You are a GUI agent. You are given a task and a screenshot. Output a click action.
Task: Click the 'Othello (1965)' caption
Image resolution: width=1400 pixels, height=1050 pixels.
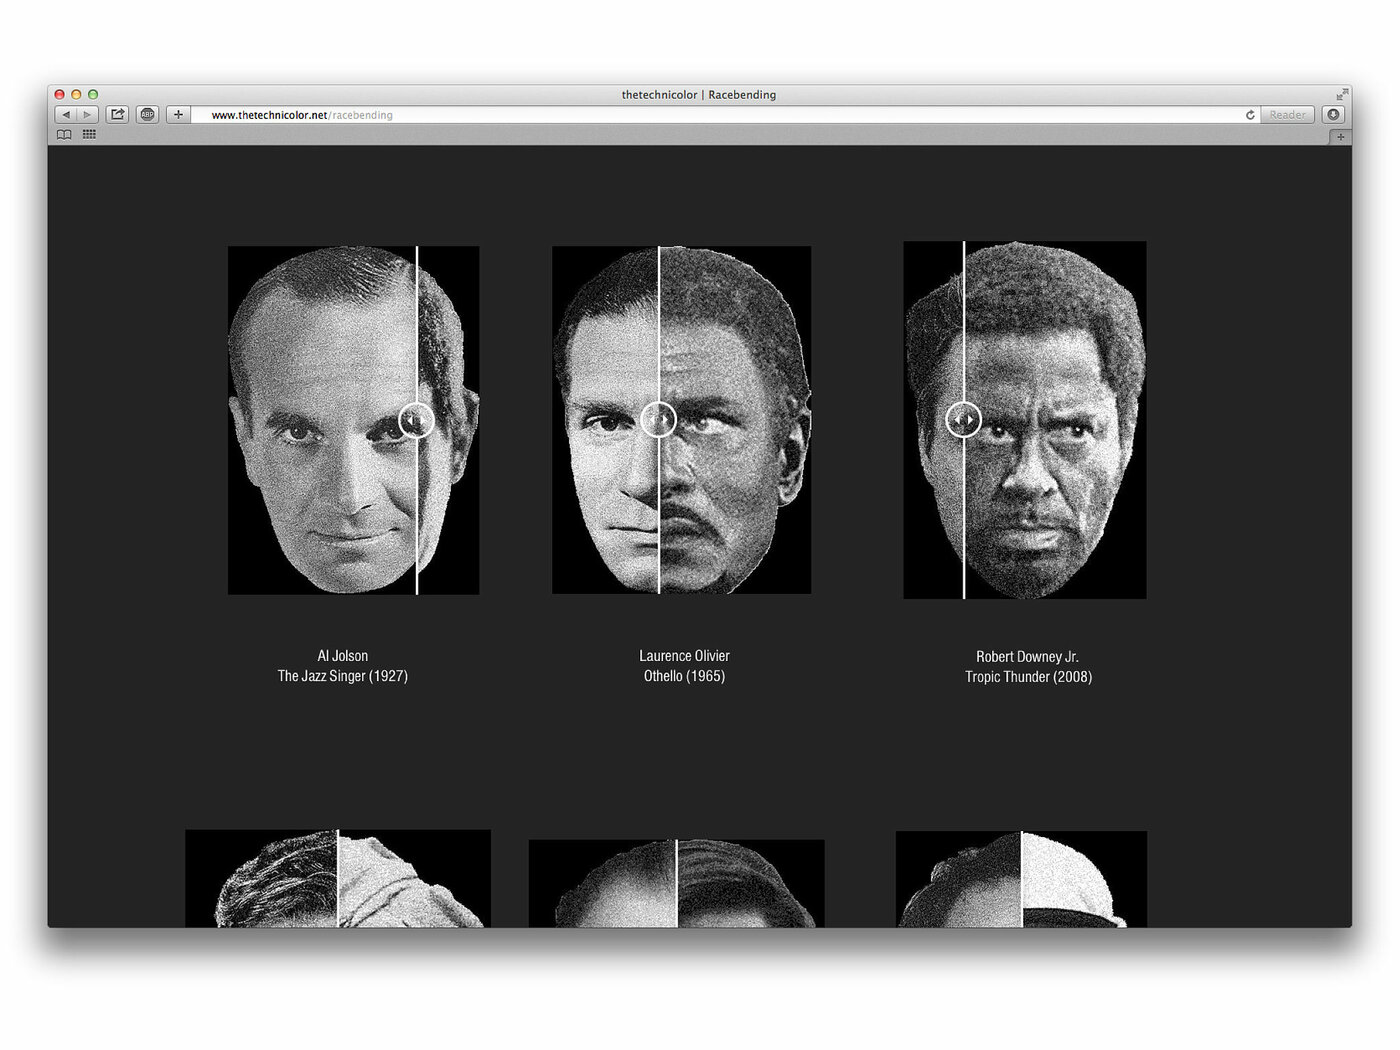(x=685, y=676)
